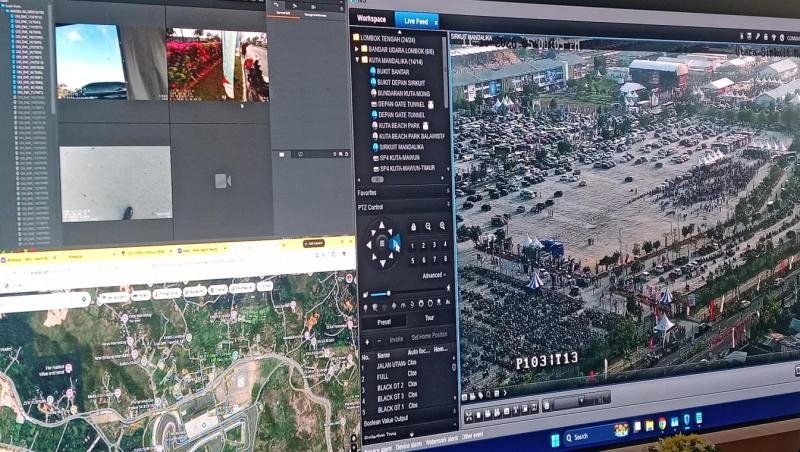Click the map window search field

[45, 300]
